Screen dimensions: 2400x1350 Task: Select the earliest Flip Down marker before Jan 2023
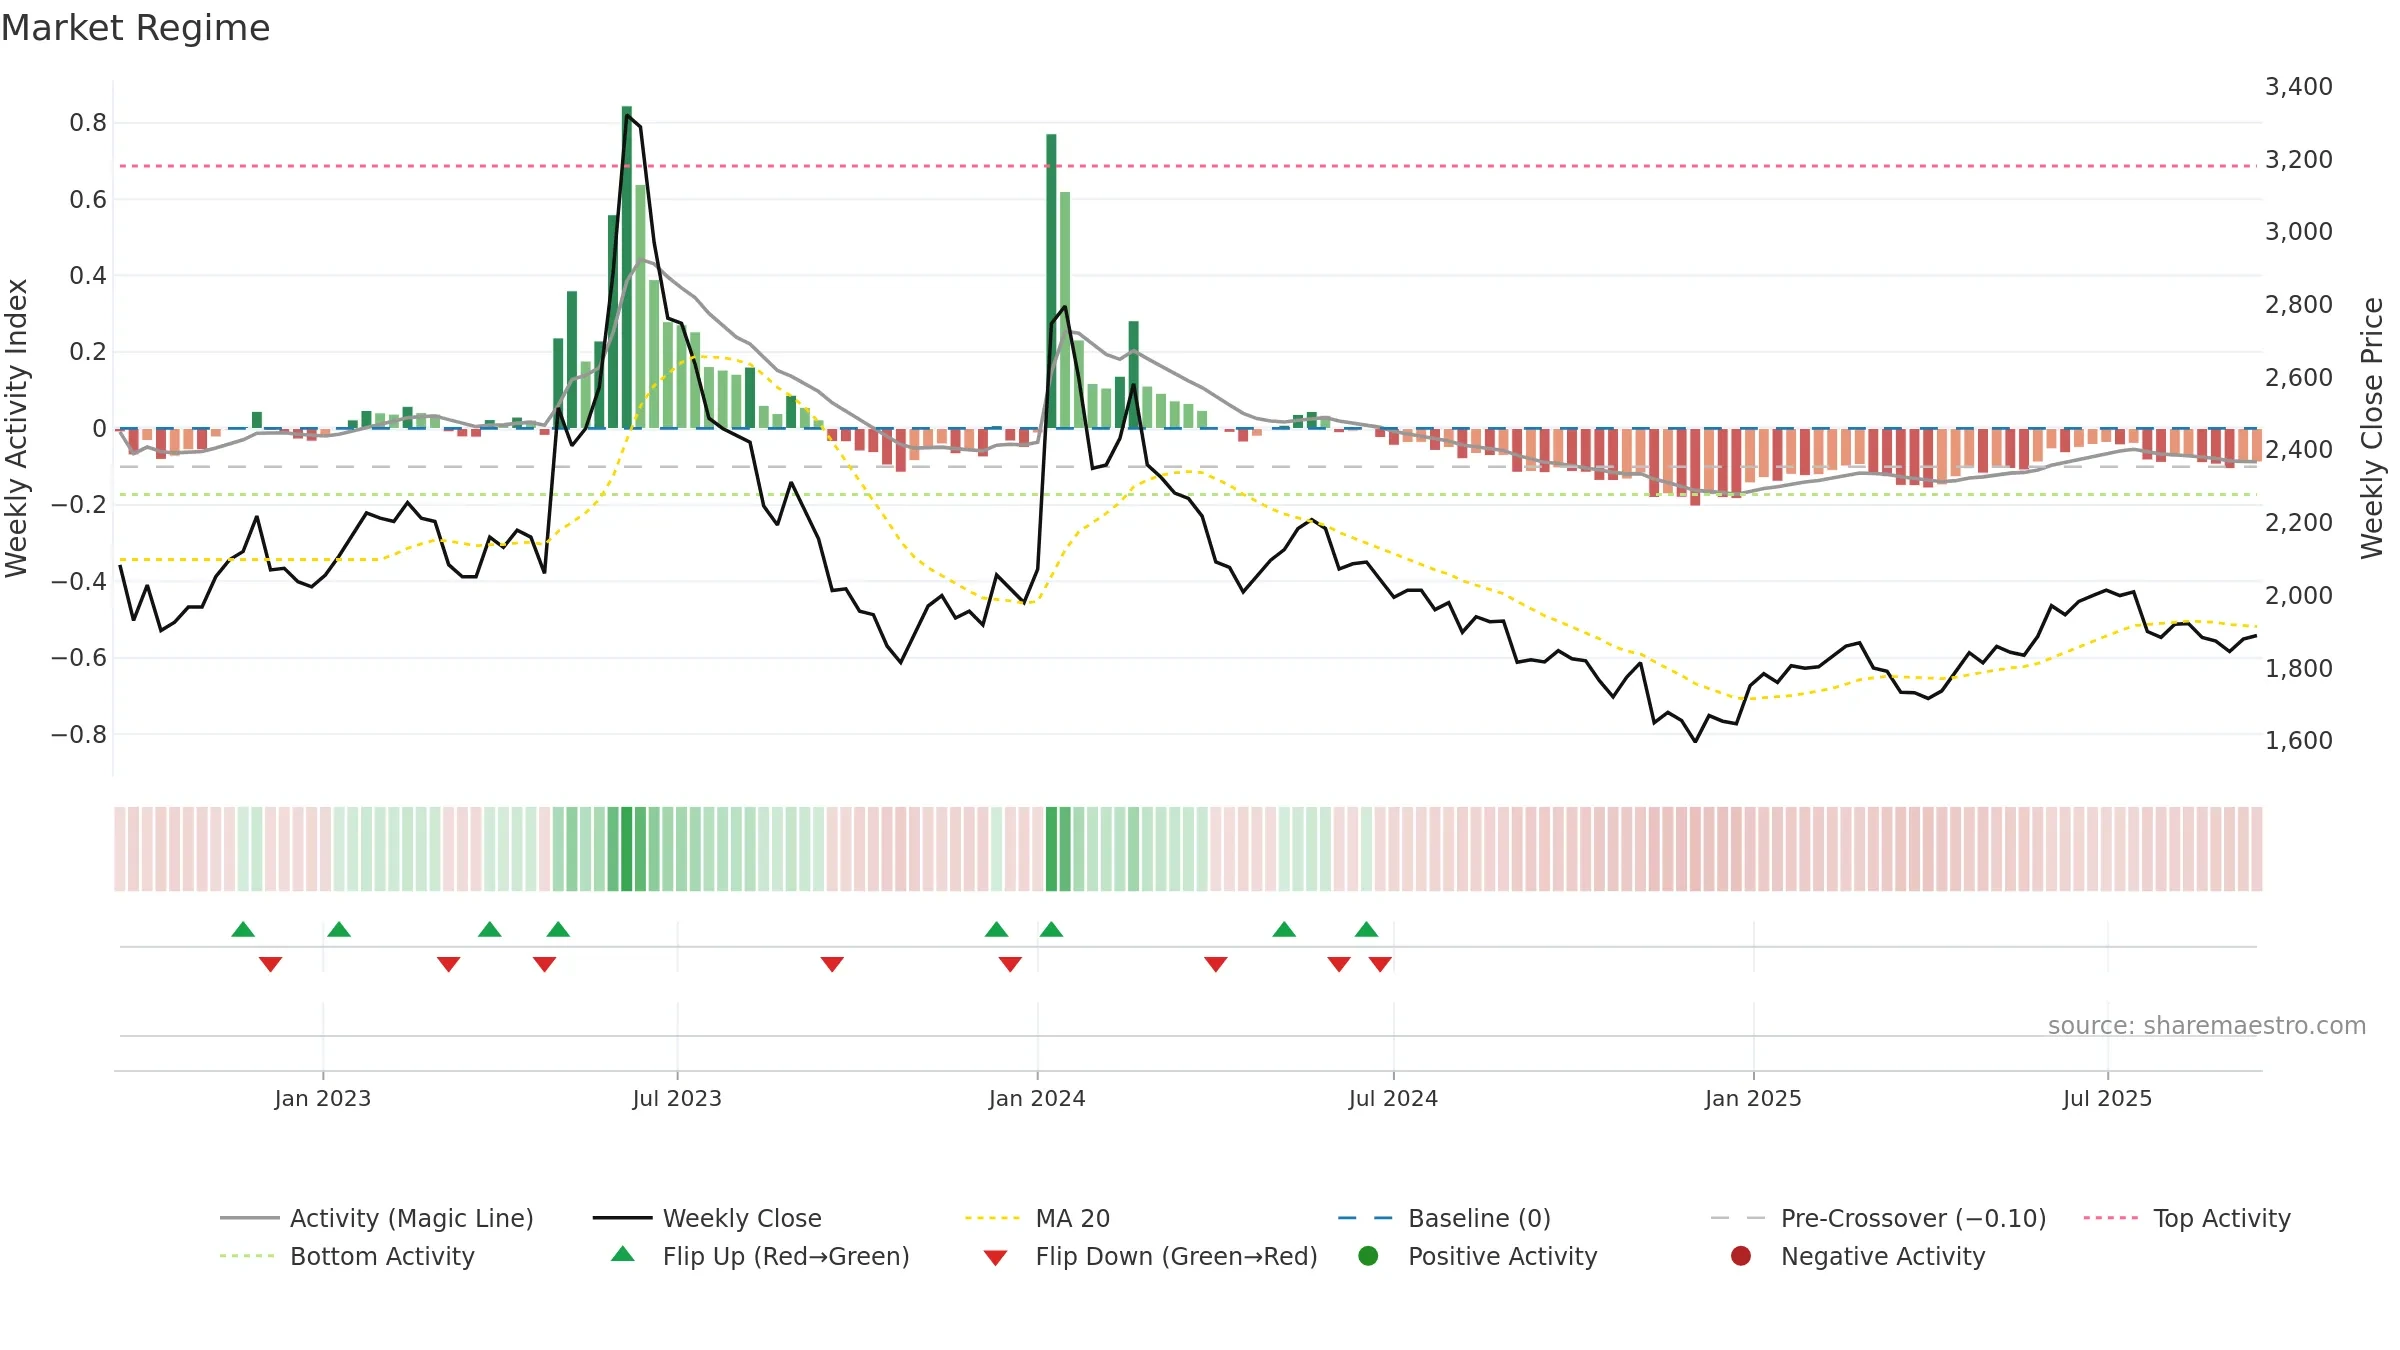(x=271, y=964)
